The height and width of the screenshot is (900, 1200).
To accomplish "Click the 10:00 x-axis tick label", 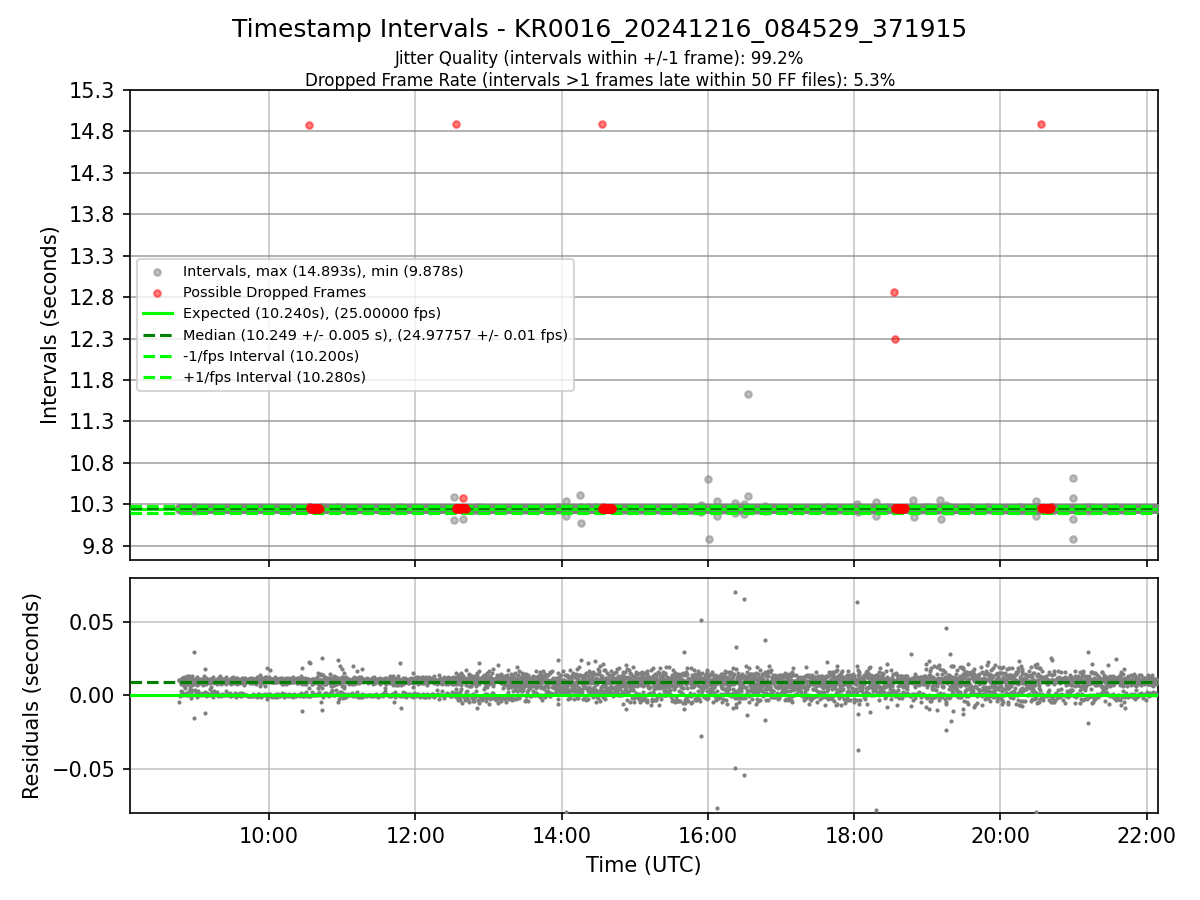I will (269, 836).
